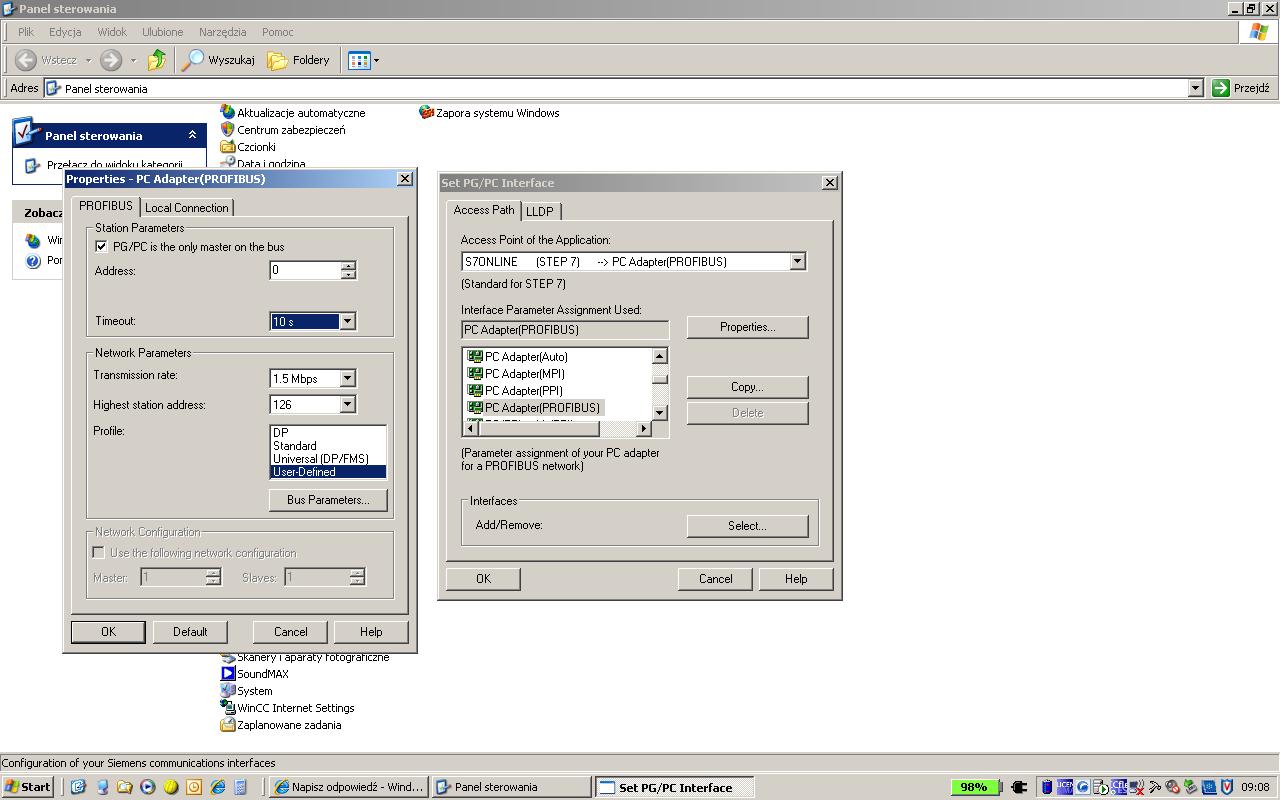
Task: Click the Bus Parameters... button
Action: 328,500
